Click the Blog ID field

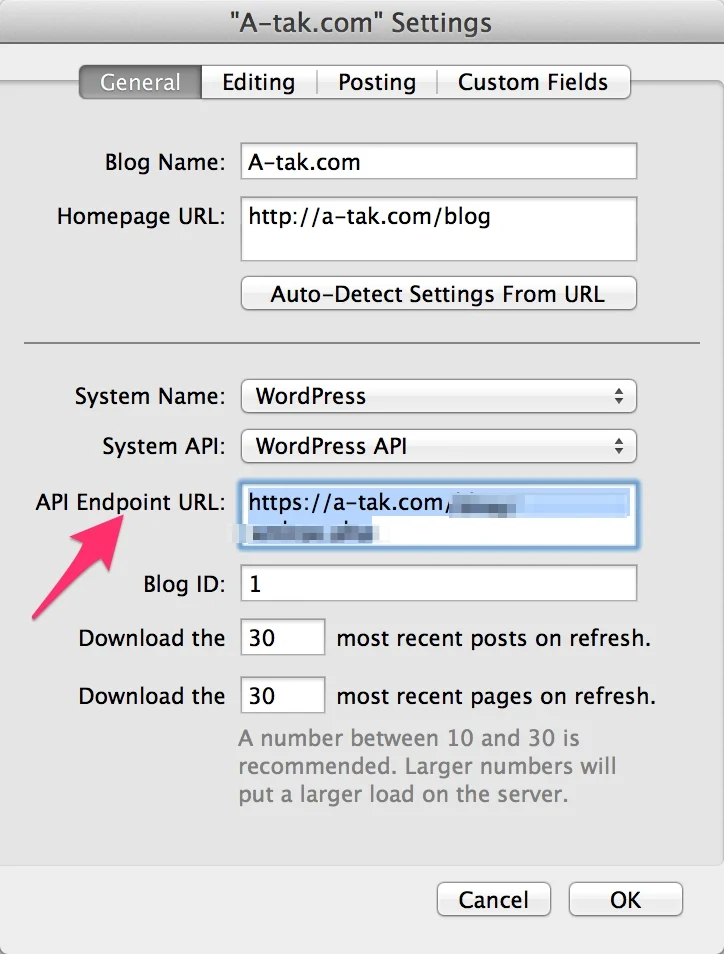(439, 583)
